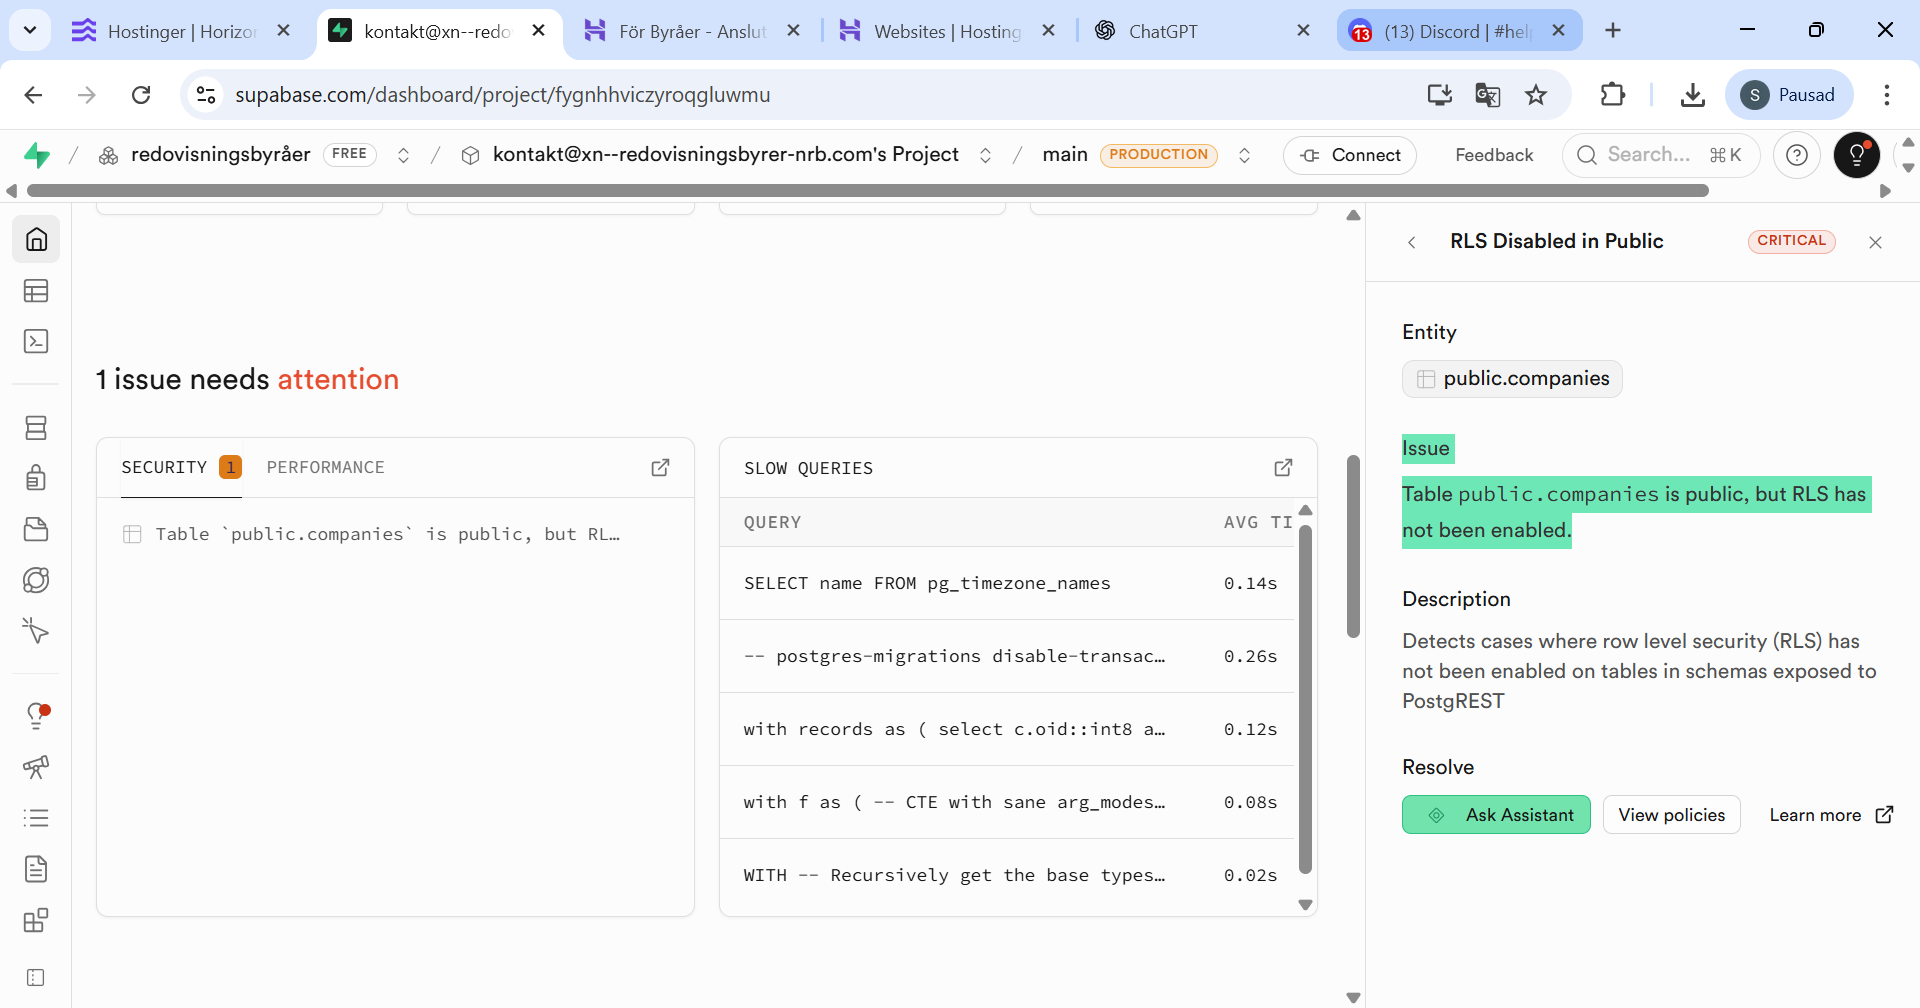Close the ChatGPT browser tab
The image size is (1920, 1008).
[x=1303, y=31]
